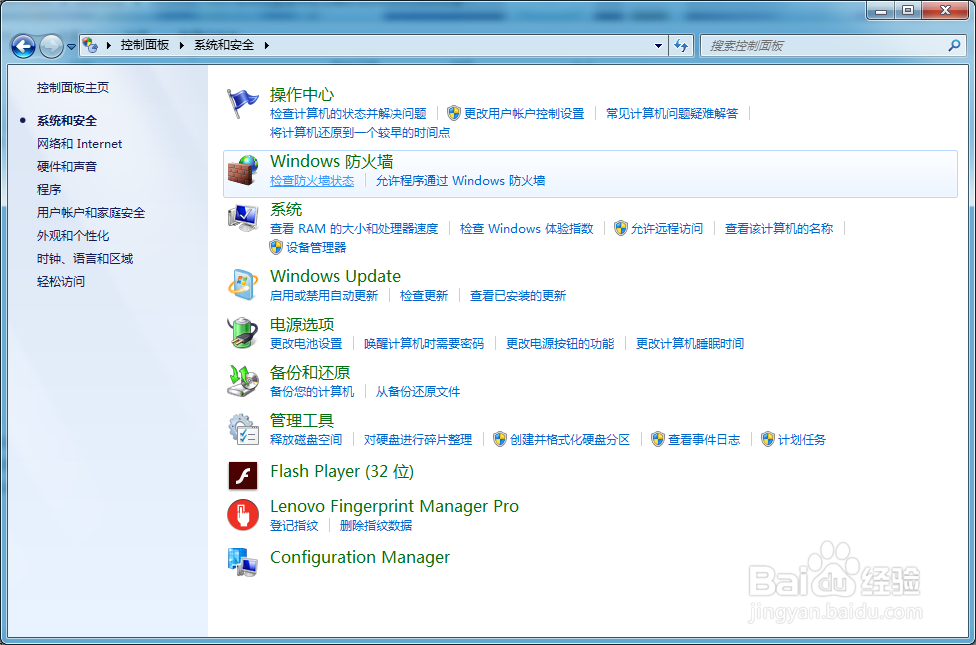Click shield icon beside 设备管理器
The height and width of the screenshot is (645, 976).
[276, 247]
